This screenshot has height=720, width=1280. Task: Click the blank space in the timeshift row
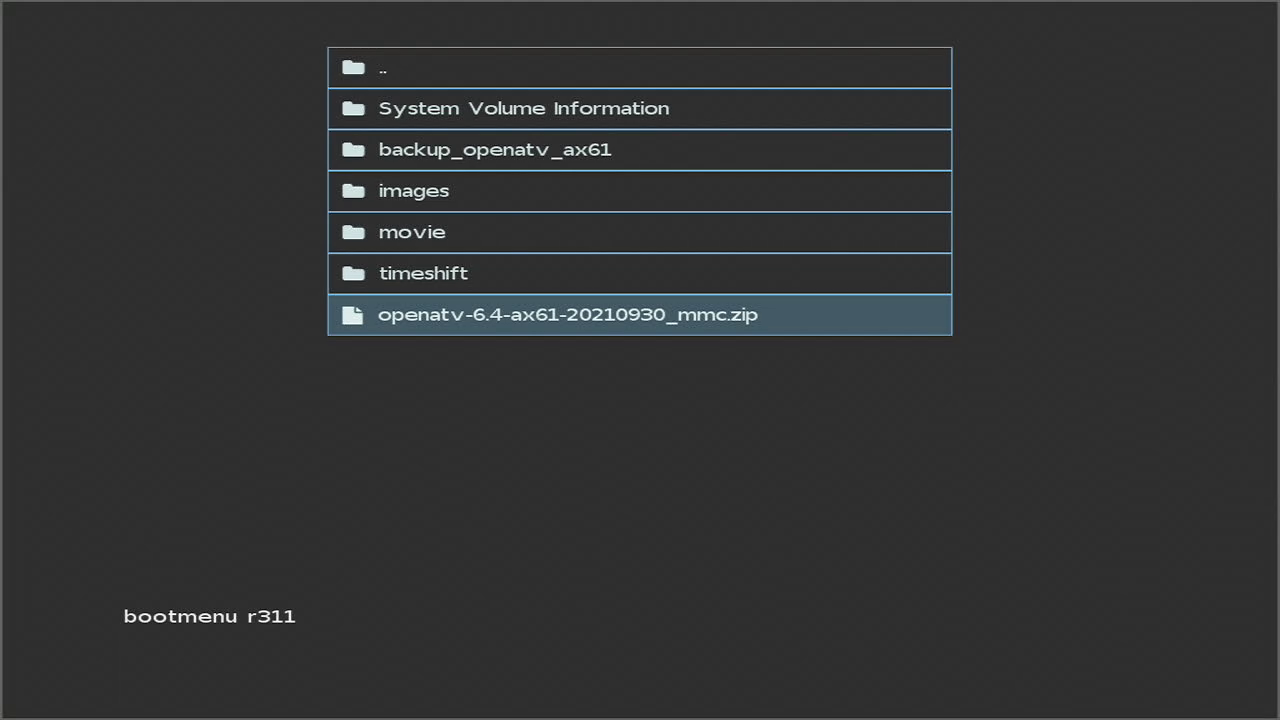[x=700, y=273]
